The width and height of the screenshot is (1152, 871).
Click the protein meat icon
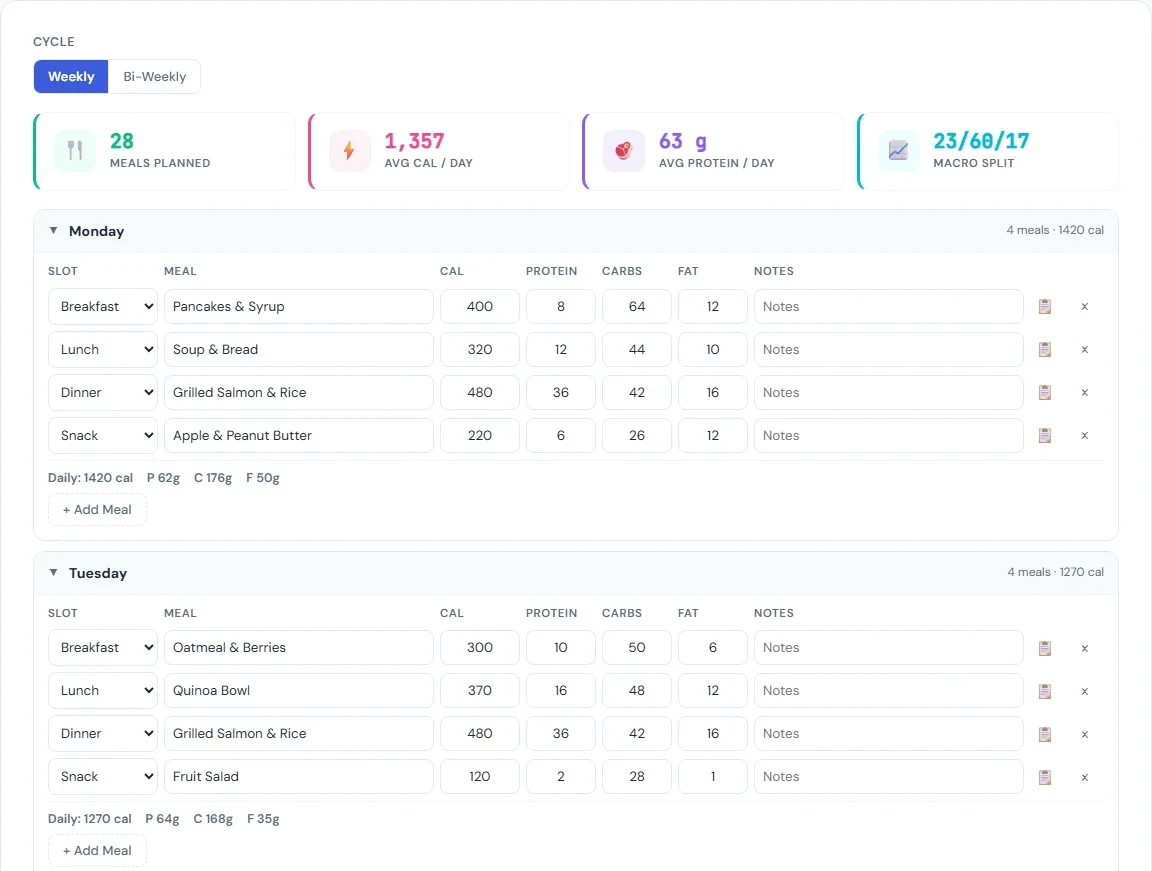623,150
